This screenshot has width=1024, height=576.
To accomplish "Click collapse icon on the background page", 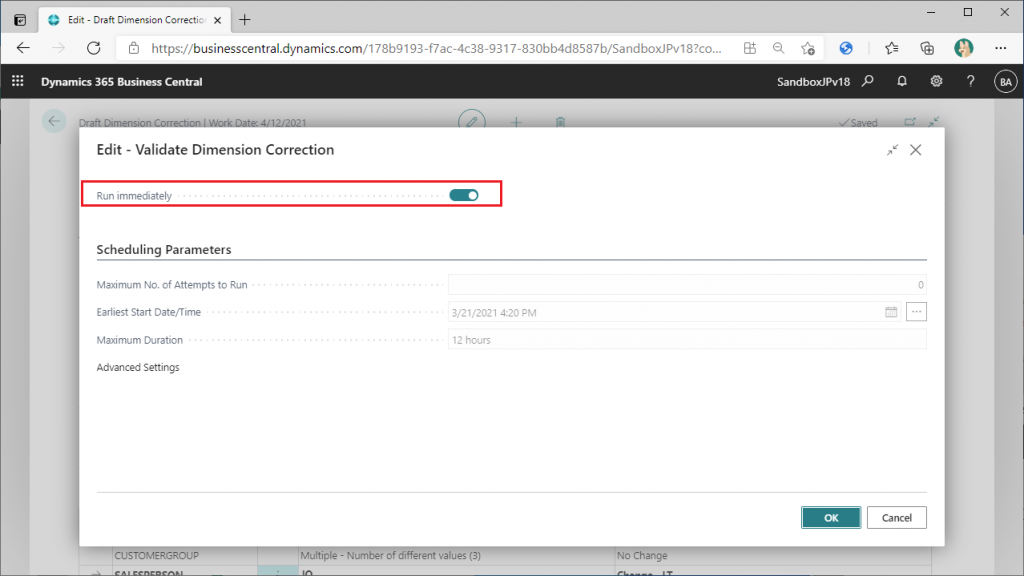I will point(934,121).
